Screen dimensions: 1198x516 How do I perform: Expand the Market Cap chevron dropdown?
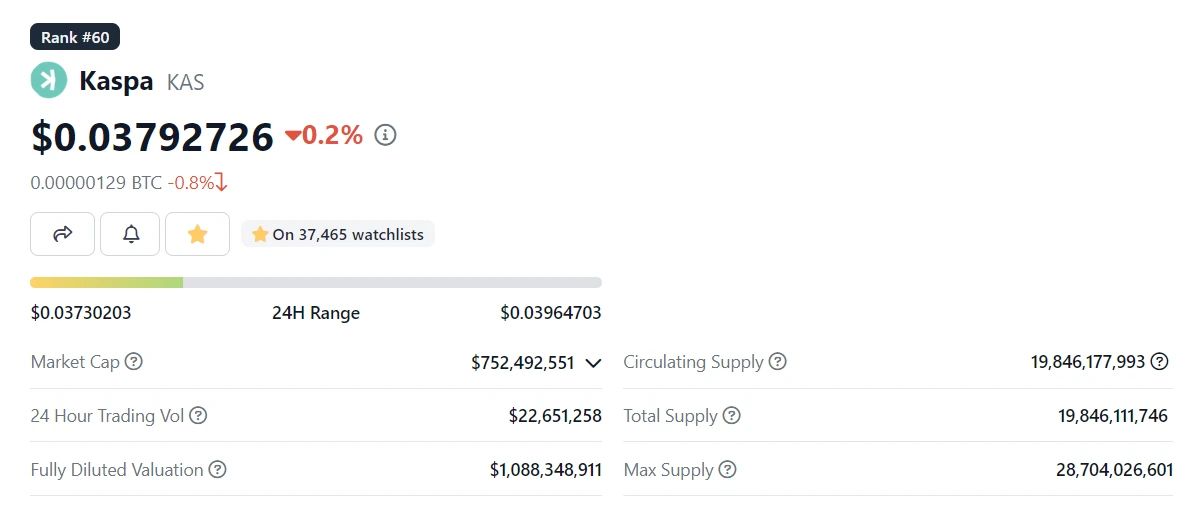(x=593, y=363)
